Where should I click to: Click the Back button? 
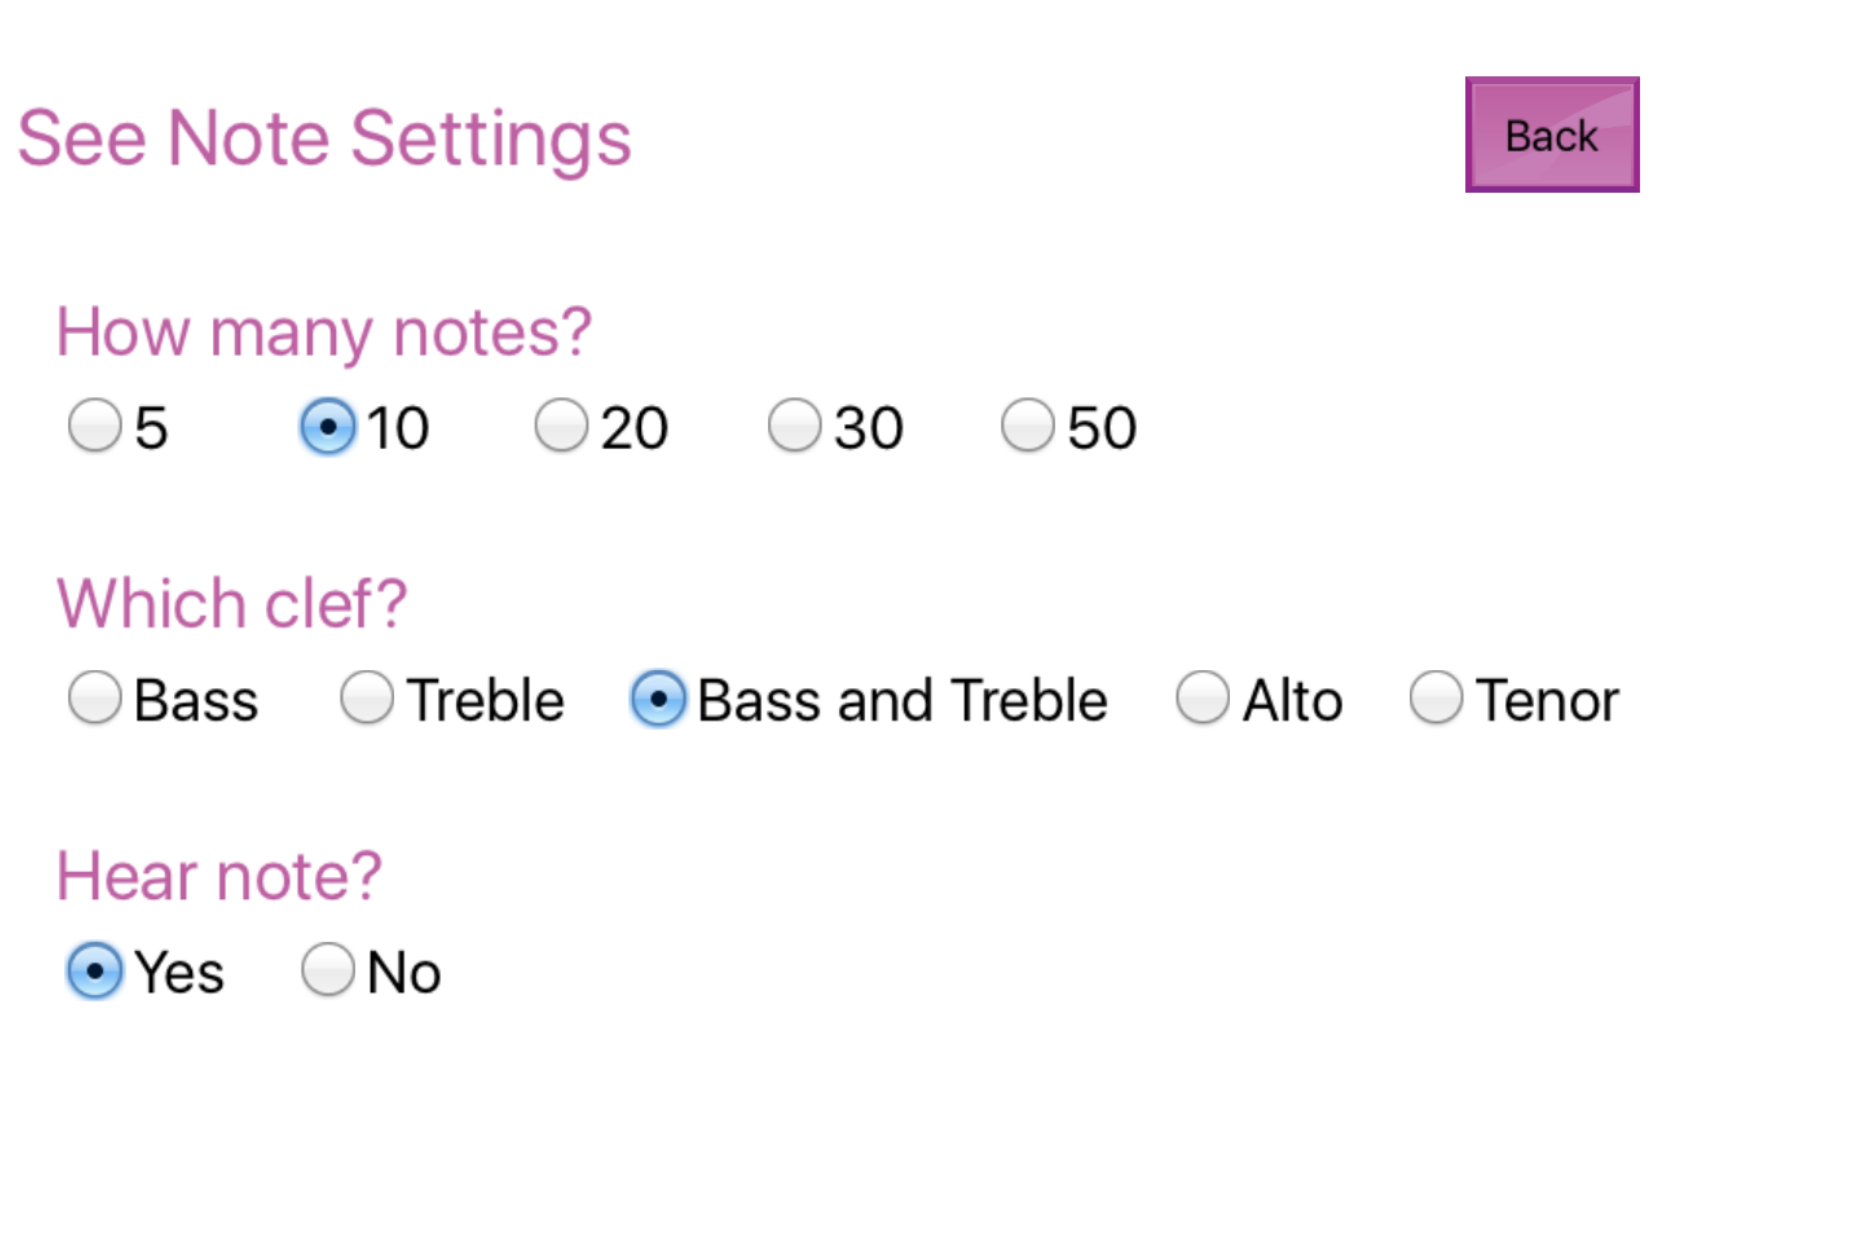click(1551, 135)
